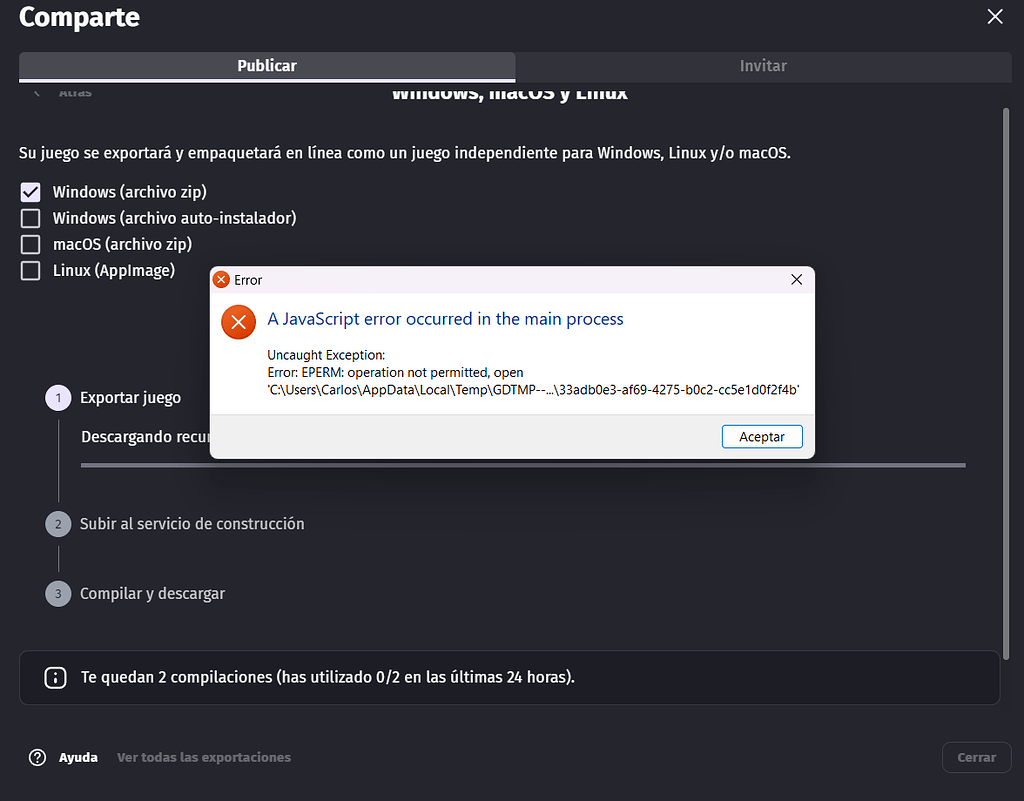The width and height of the screenshot is (1024, 801).
Task: Select step 1 circle for Exportar juego
Action: [x=58, y=397]
